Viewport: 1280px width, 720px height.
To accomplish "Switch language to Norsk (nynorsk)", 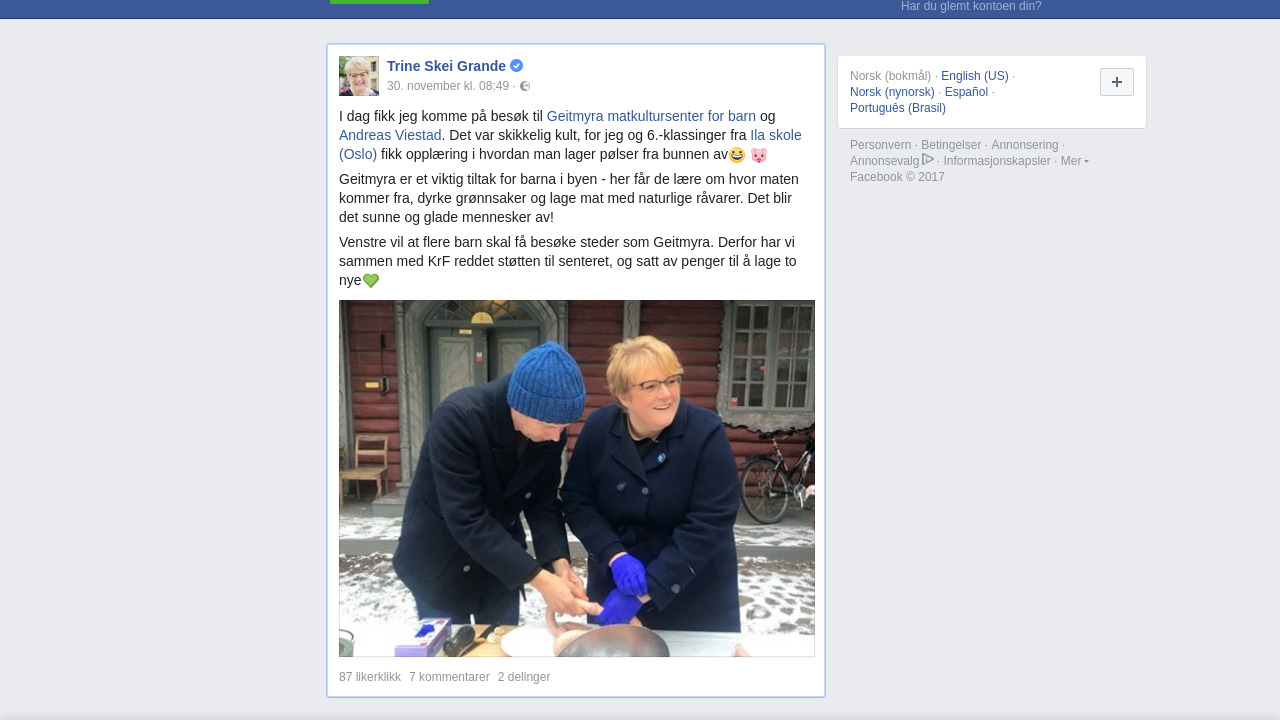I will 892,92.
